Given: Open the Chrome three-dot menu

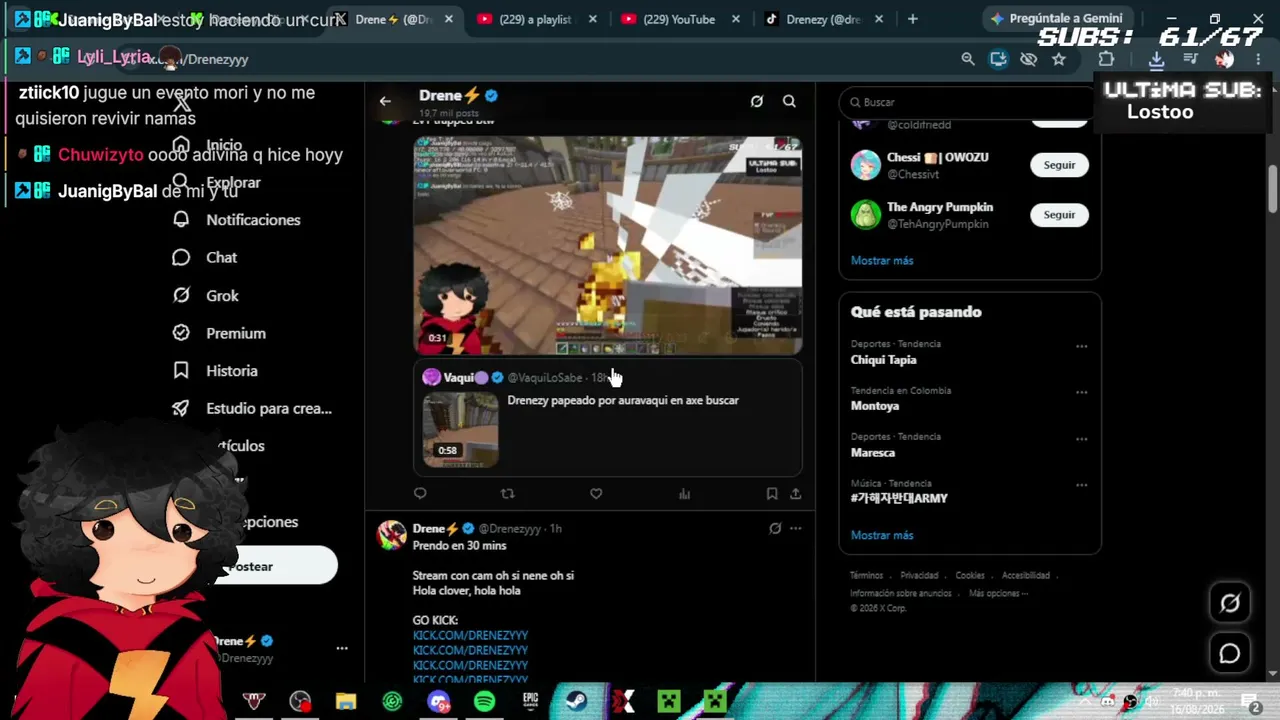Looking at the screenshot, I should pos(1258,59).
